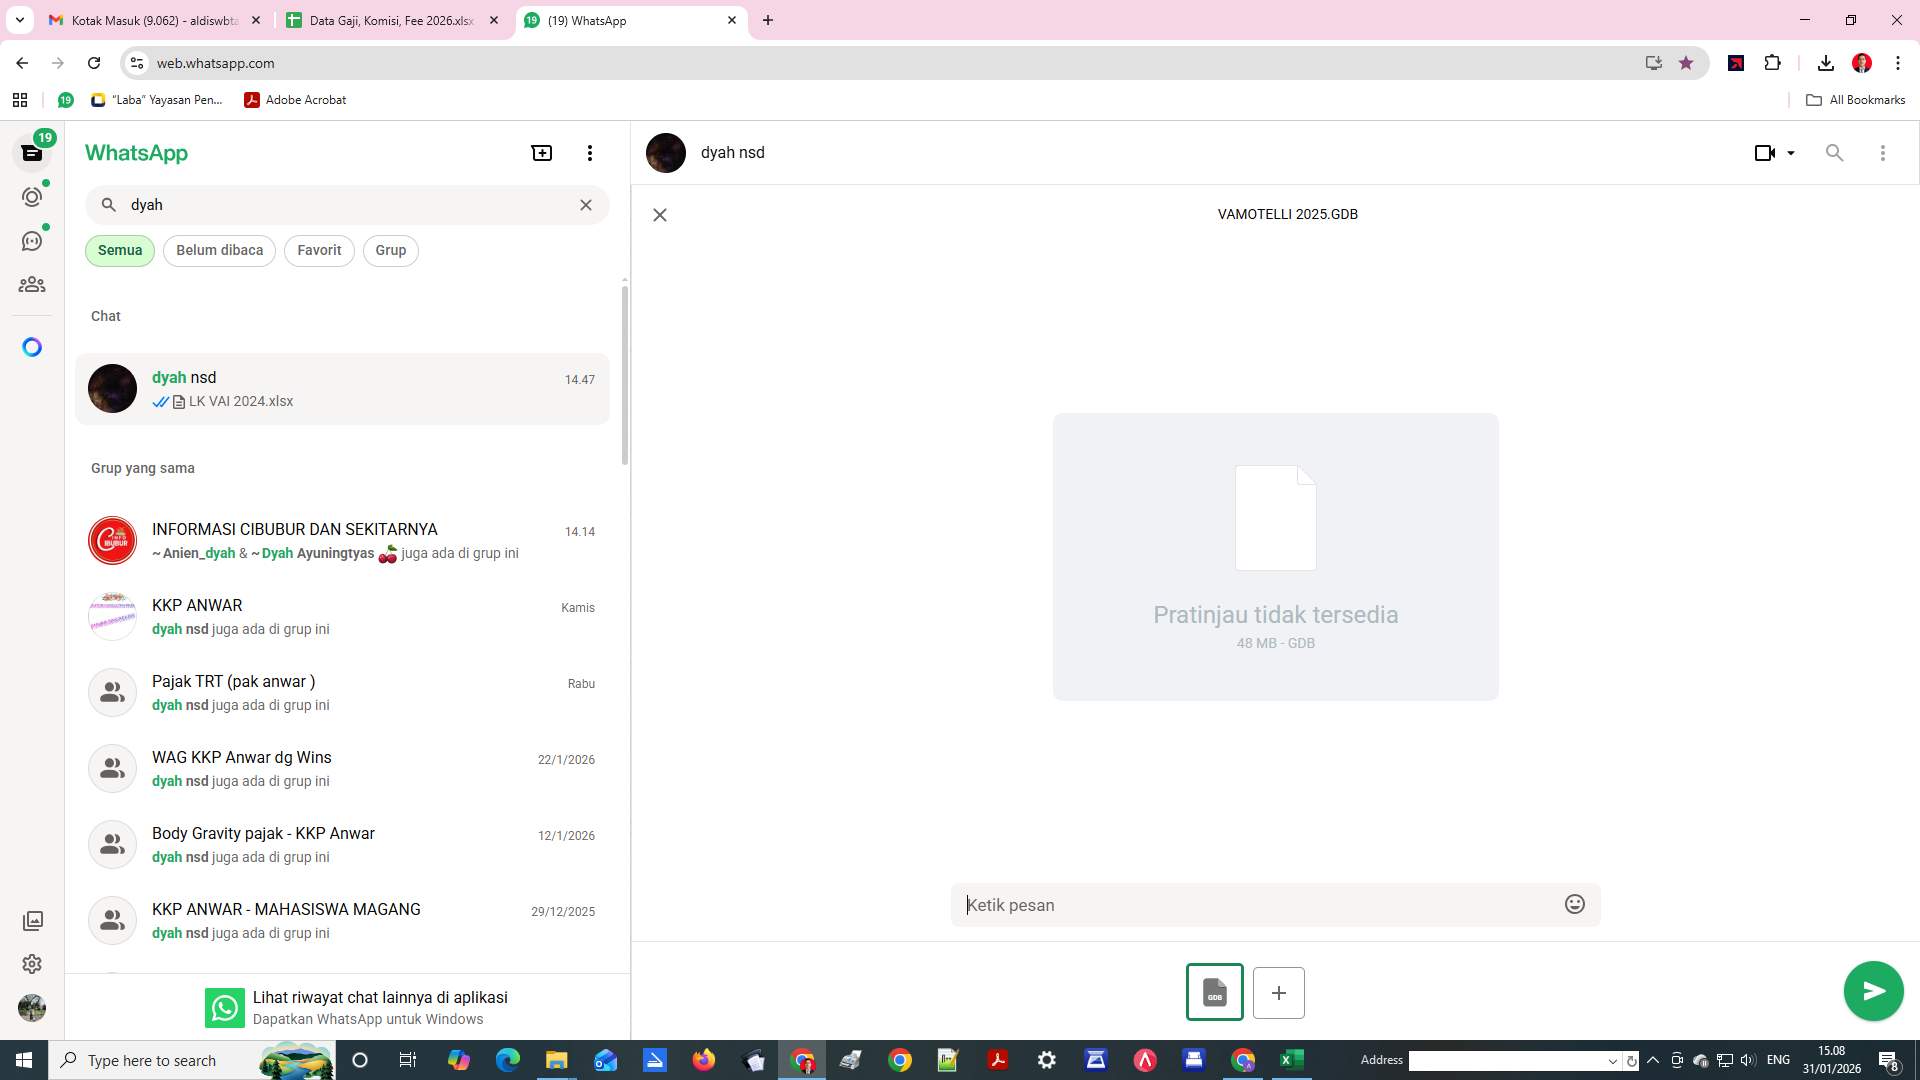Open the Grup filter tab
The height and width of the screenshot is (1080, 1920).
point(390,250)
